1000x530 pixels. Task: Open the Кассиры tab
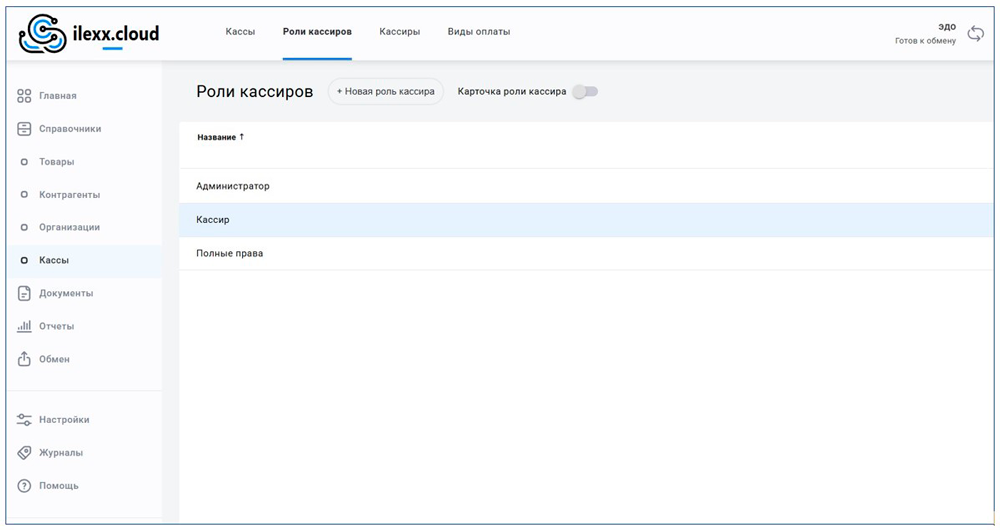399,32
